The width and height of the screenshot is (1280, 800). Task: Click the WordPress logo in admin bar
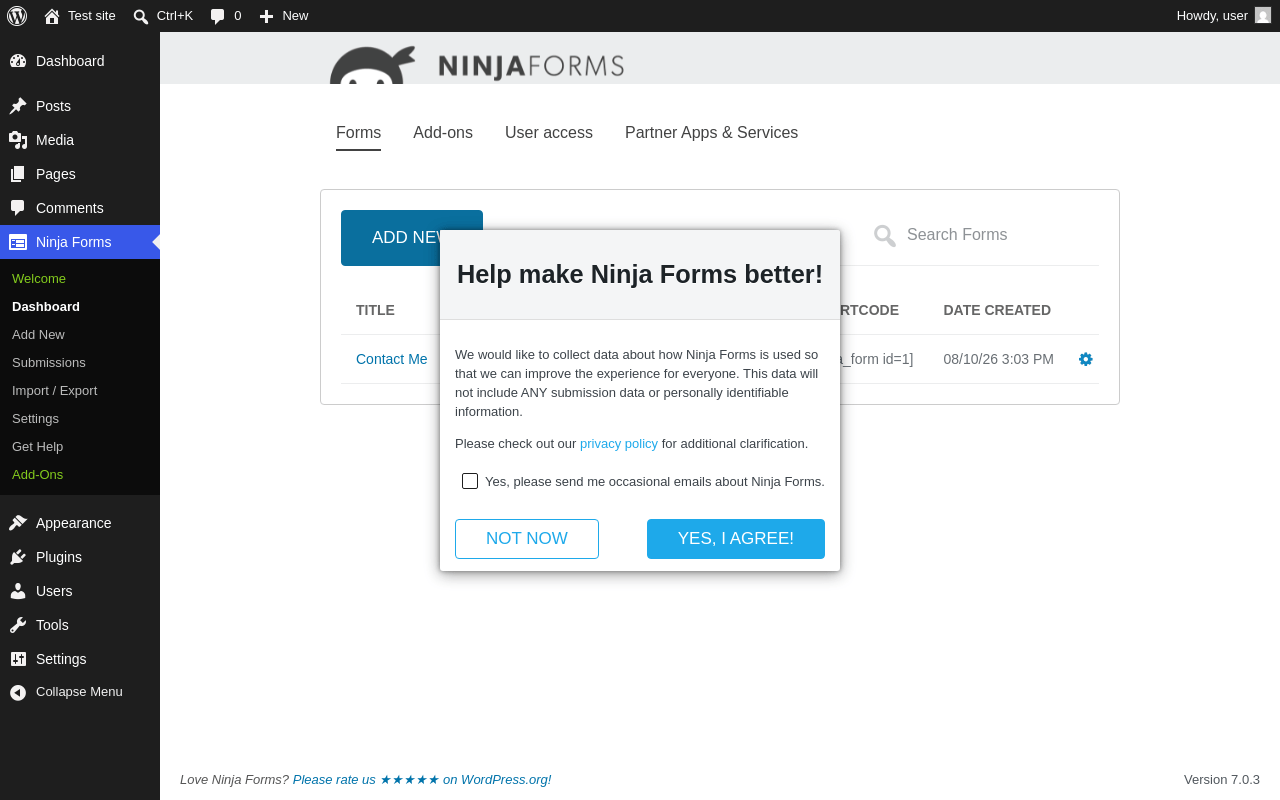17,16
